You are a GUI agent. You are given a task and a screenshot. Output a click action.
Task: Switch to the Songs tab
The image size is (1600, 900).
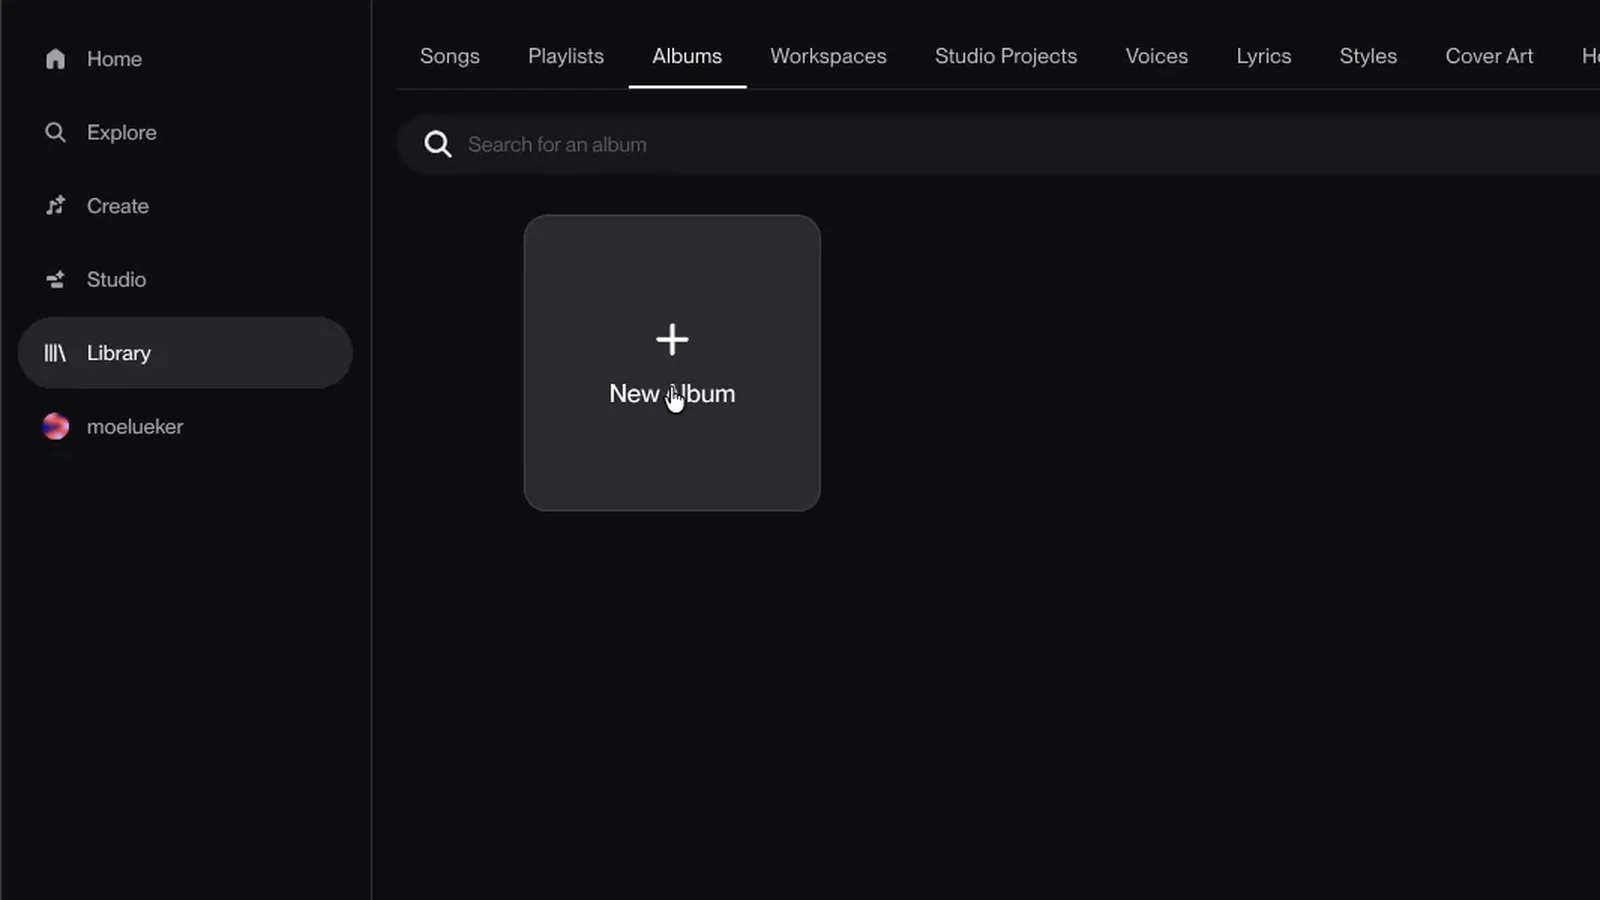450,56
